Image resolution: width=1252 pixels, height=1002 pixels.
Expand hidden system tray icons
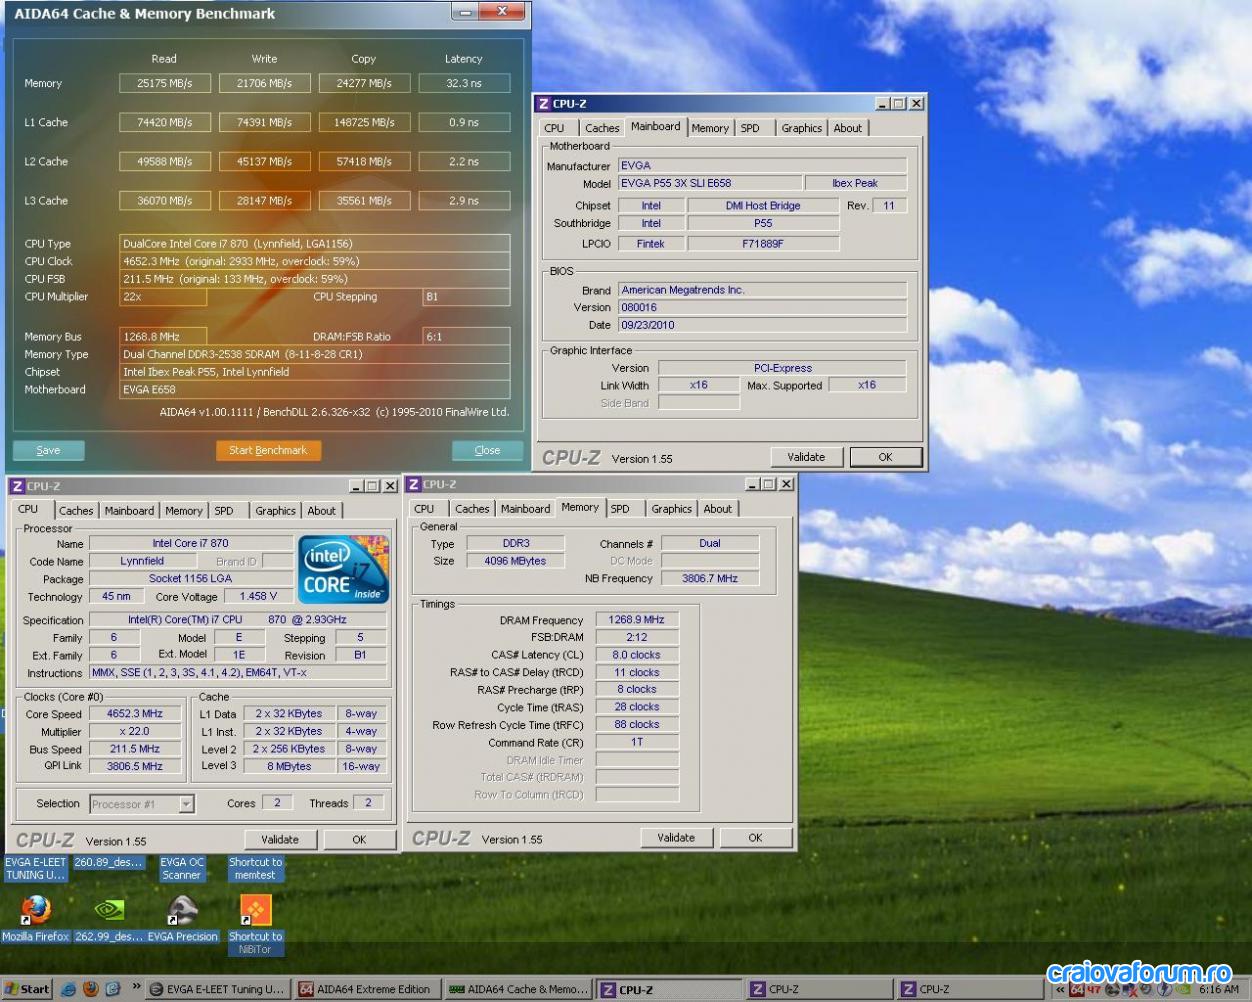click(x=1059, y=990)
